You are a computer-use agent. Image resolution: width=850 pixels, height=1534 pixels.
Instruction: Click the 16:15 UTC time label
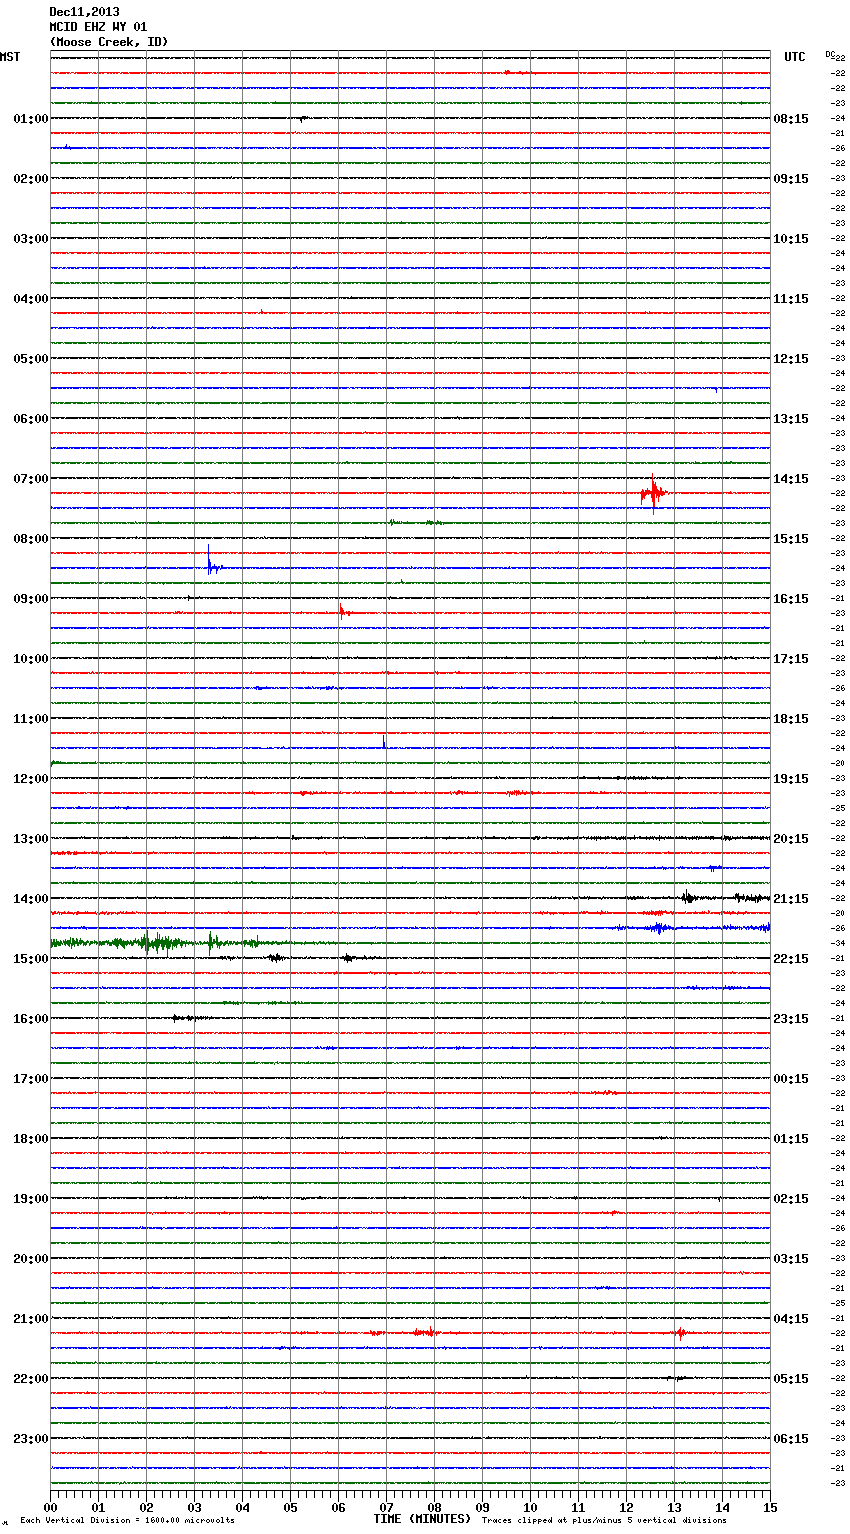pos(791,599)
